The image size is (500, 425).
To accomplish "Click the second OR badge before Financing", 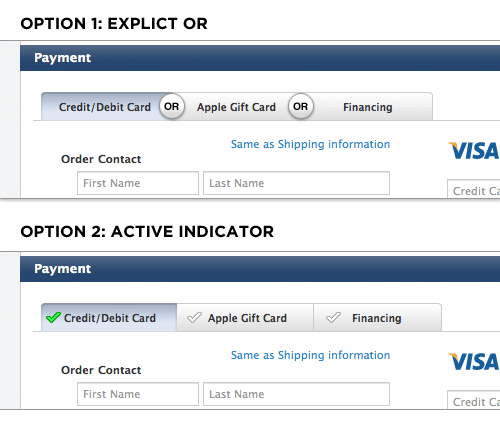I will coord(301,107).
